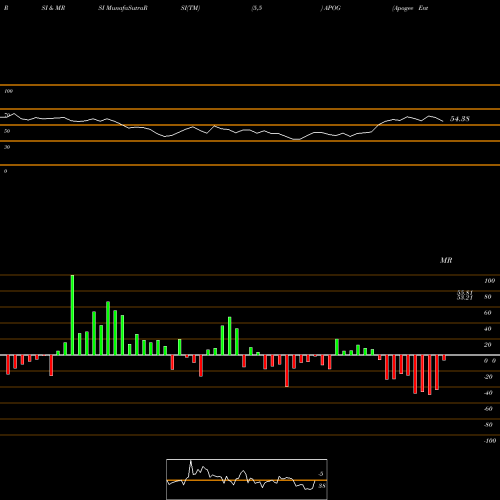
Task: Click the end point of the RSI line
Action: click(x=443, y=121)
